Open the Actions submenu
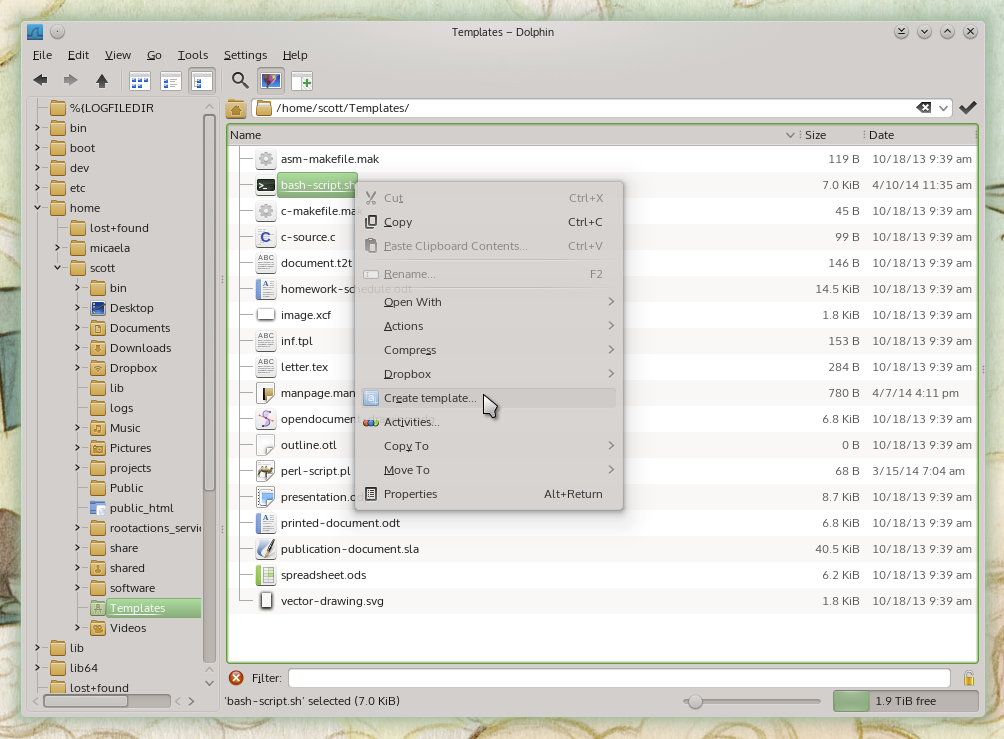Viewport: 1004px width, 739px height. [489, 326]
